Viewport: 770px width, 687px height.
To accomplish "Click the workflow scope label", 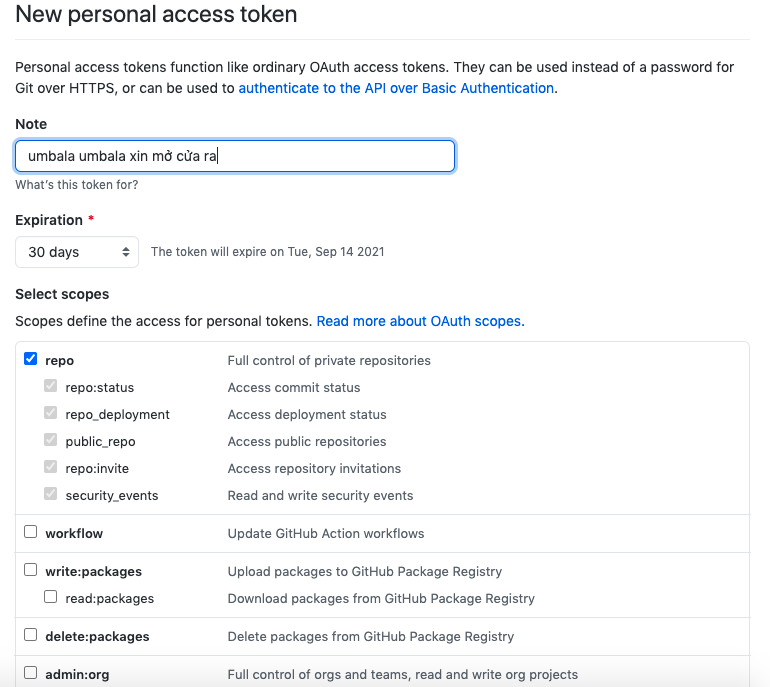I will 74,533.
